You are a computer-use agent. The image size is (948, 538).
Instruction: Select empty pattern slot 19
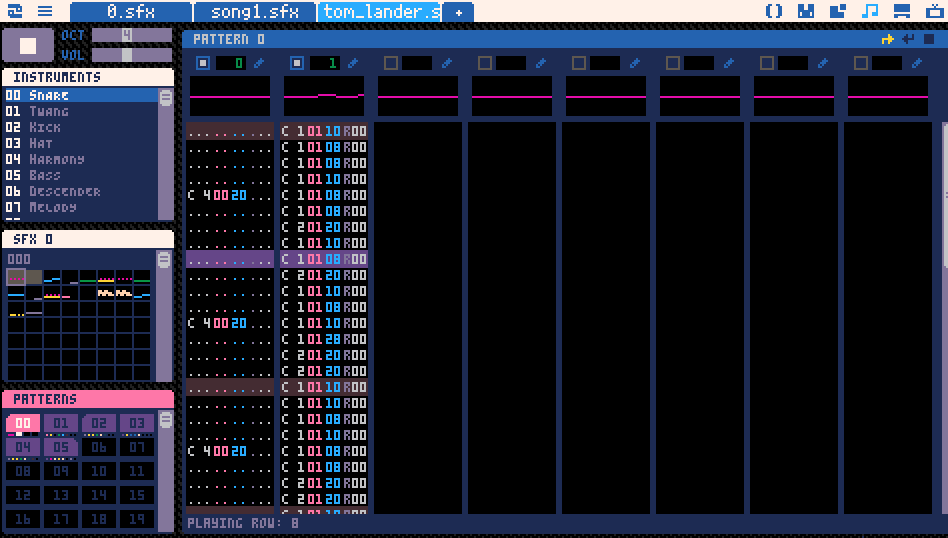[137, 519]
